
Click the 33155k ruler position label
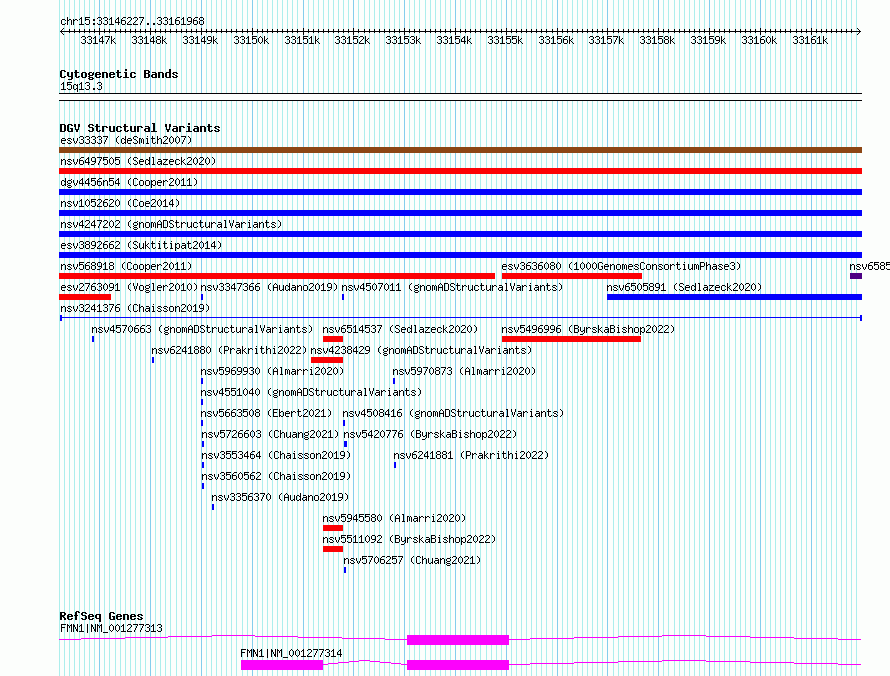point(505,40)
